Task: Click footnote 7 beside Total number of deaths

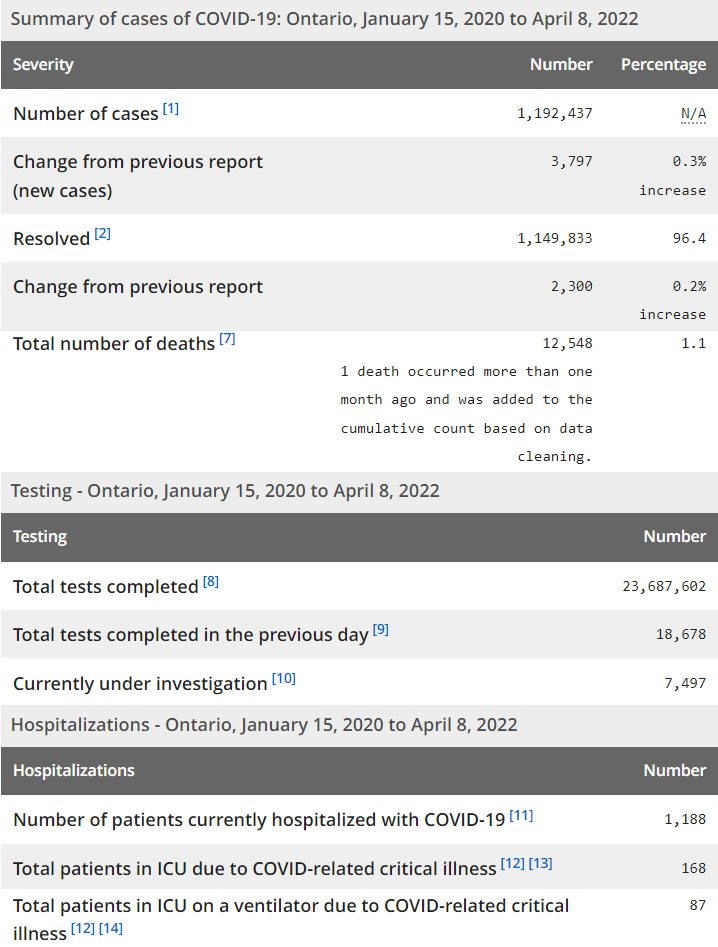Action: click(227, 339)
